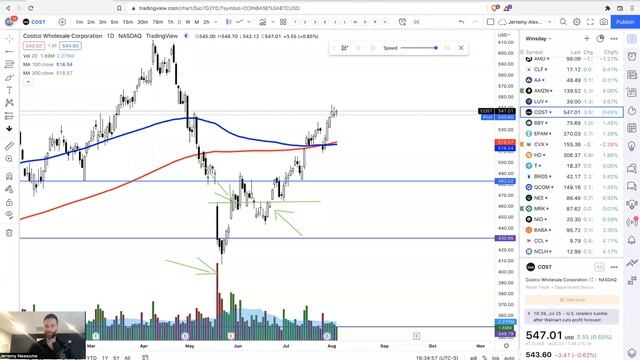The image size is (640, 360).
Task: Click the replay play button
Action: pyautogui.click(x=359, y=48)
